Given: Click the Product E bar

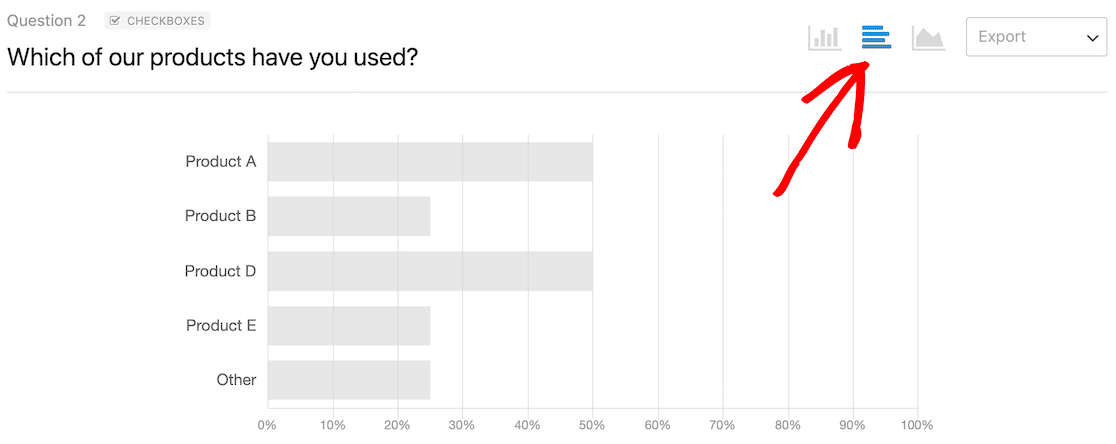Looking at the screenshot, I should (349, 326).
